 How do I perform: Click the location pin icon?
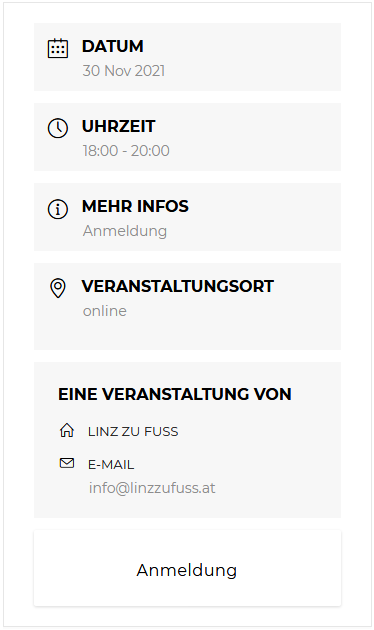pos(58,288)
